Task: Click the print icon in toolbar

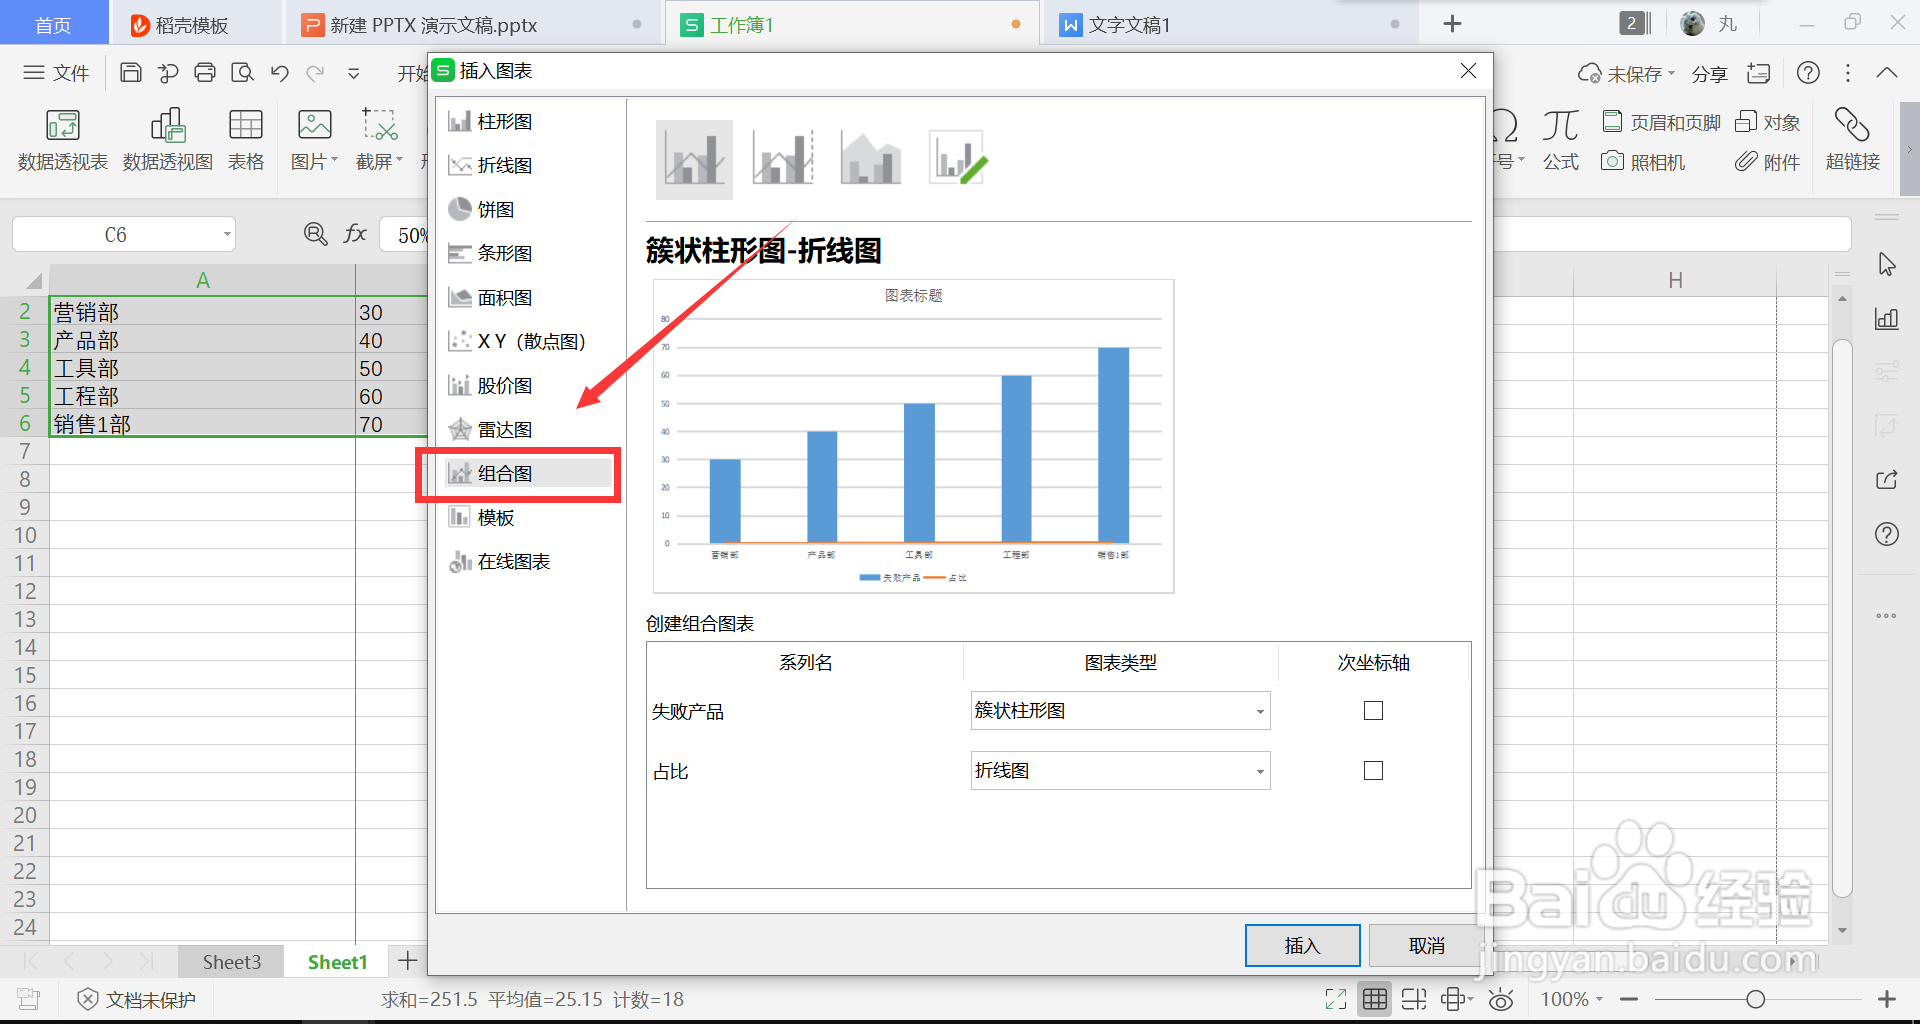Action: [205, 73]
